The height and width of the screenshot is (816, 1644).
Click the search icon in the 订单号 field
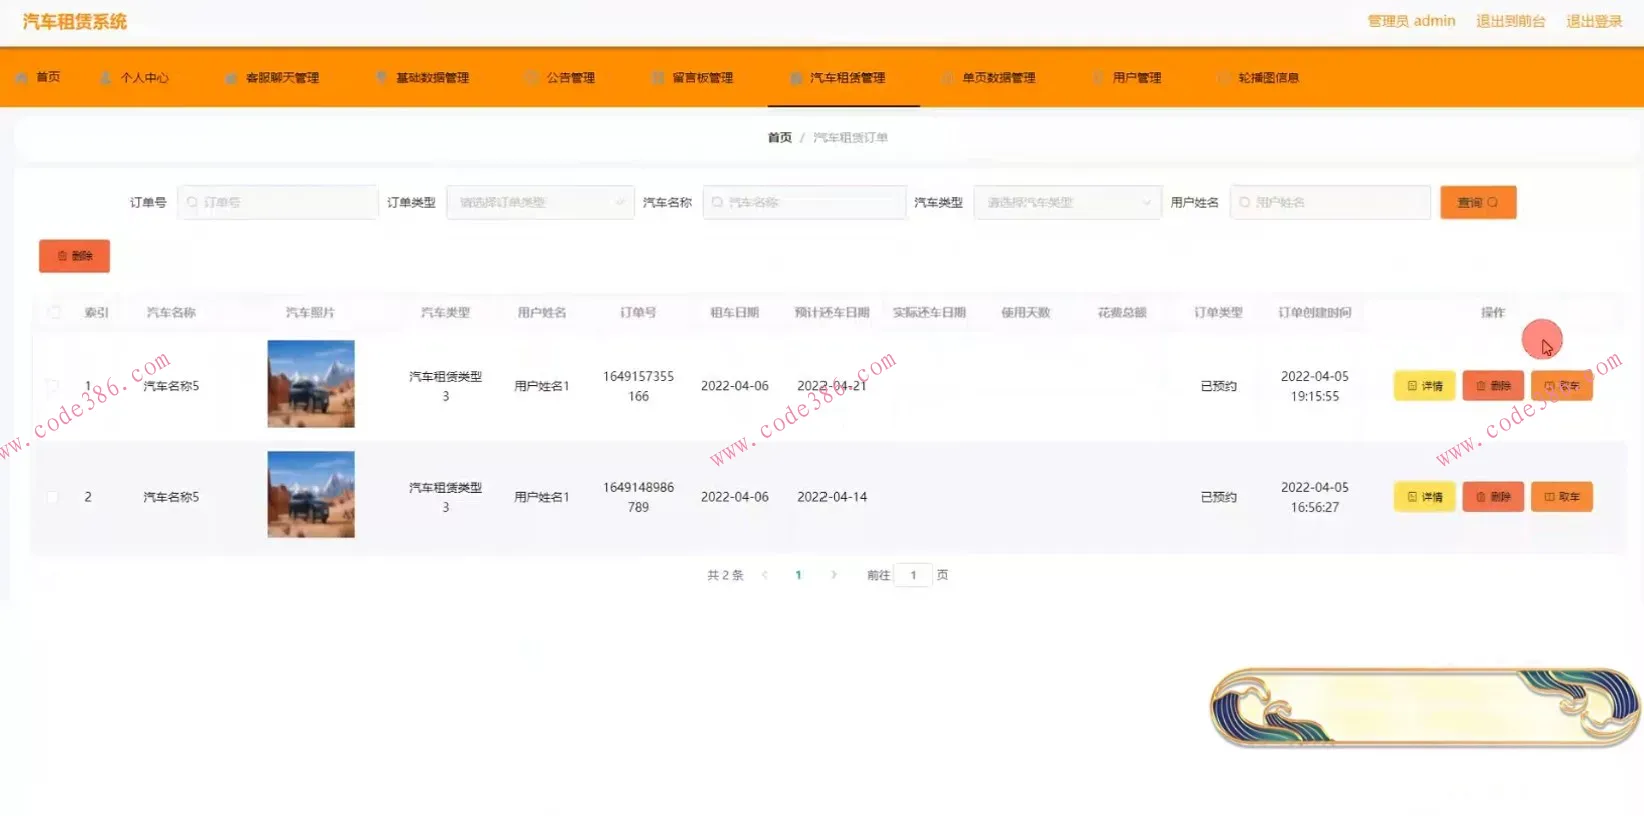192,203
